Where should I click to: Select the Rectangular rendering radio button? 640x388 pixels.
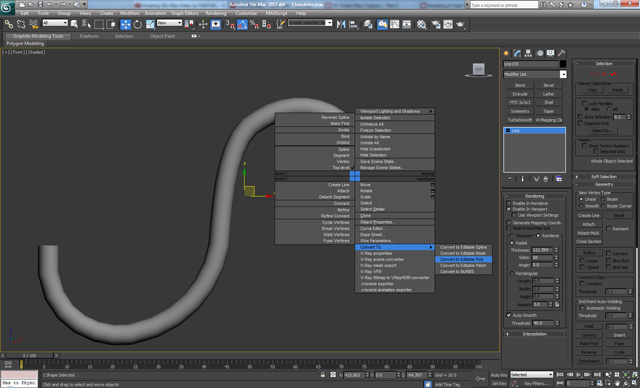(x=512, y=273)
